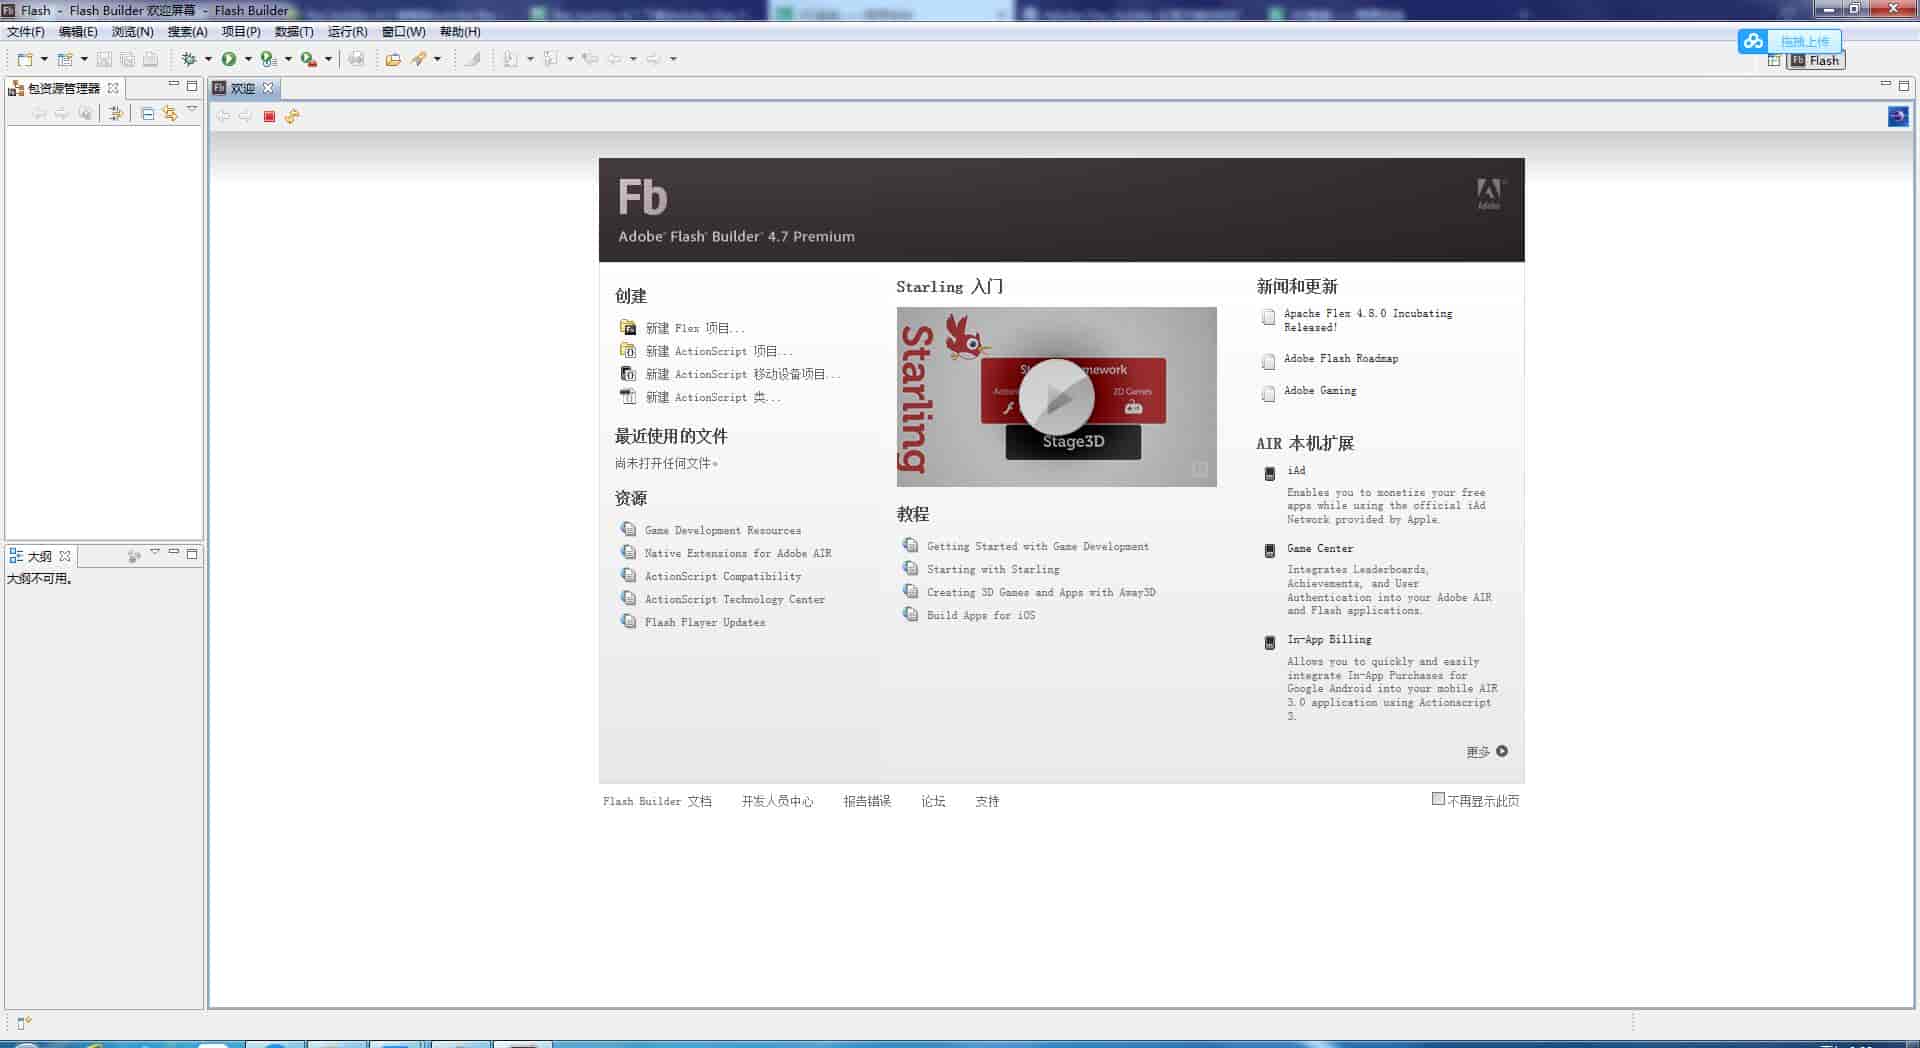Click the 新建 ActionScript 类 icon
Image resolution: width=1920 pixels, height=1048 pixels.
tap(627, 397)
